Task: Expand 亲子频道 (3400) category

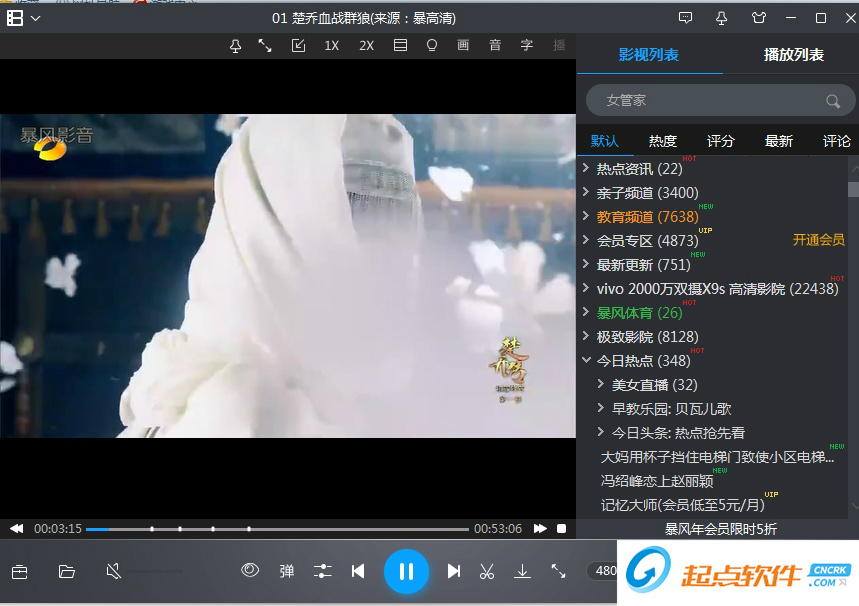Action: point(586,192)
